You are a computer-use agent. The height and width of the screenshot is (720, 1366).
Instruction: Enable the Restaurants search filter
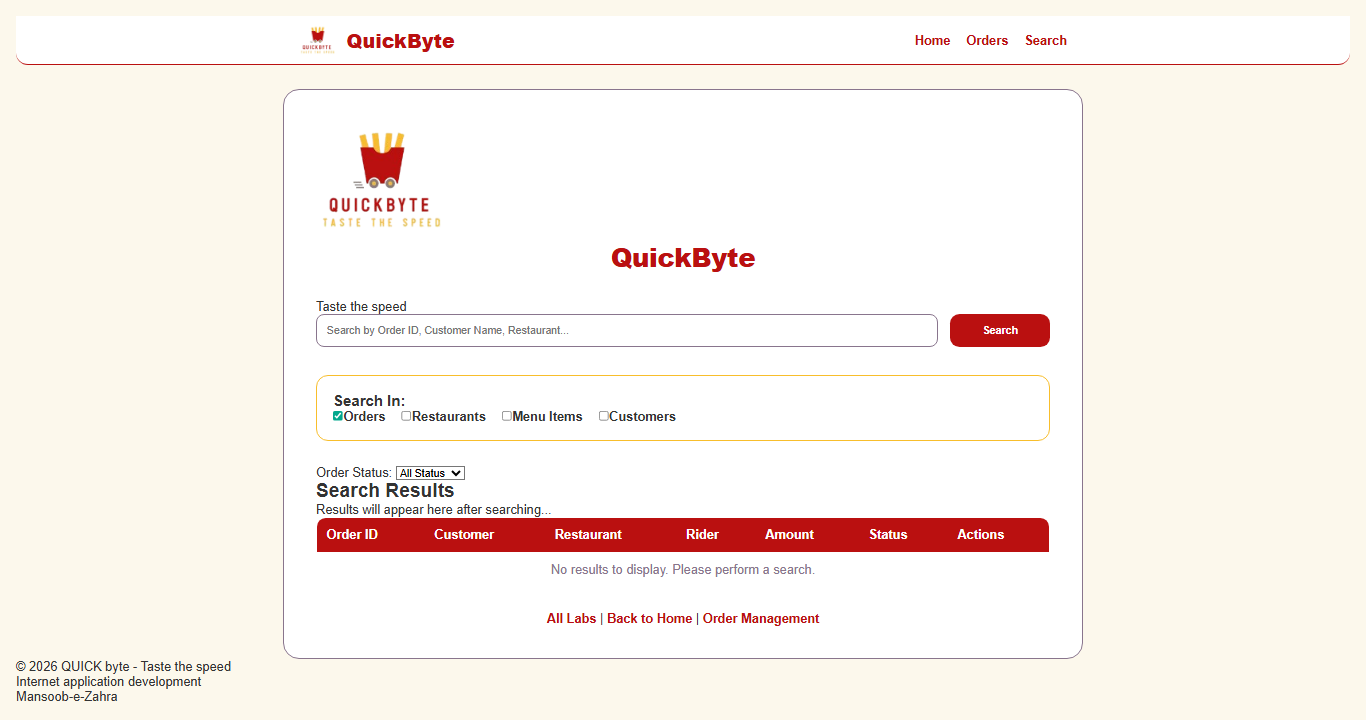[x=406, y=415]
